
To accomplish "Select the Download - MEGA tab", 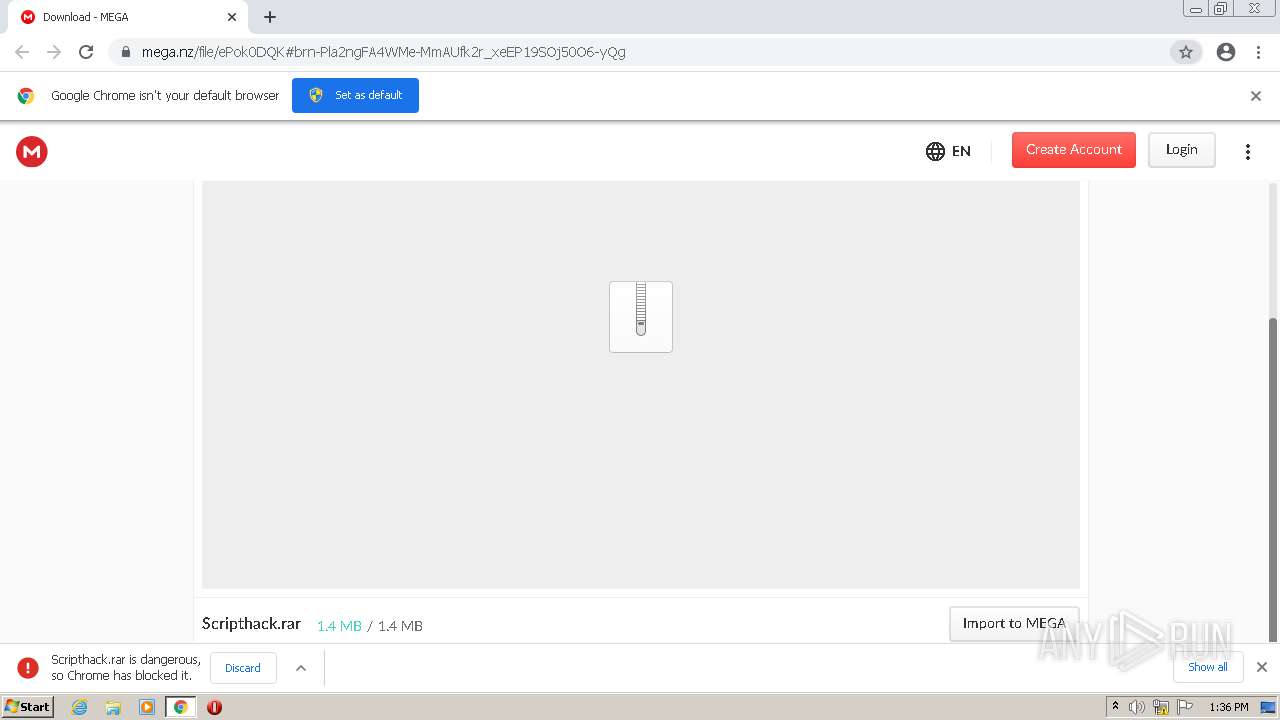I will coord(126,17).
